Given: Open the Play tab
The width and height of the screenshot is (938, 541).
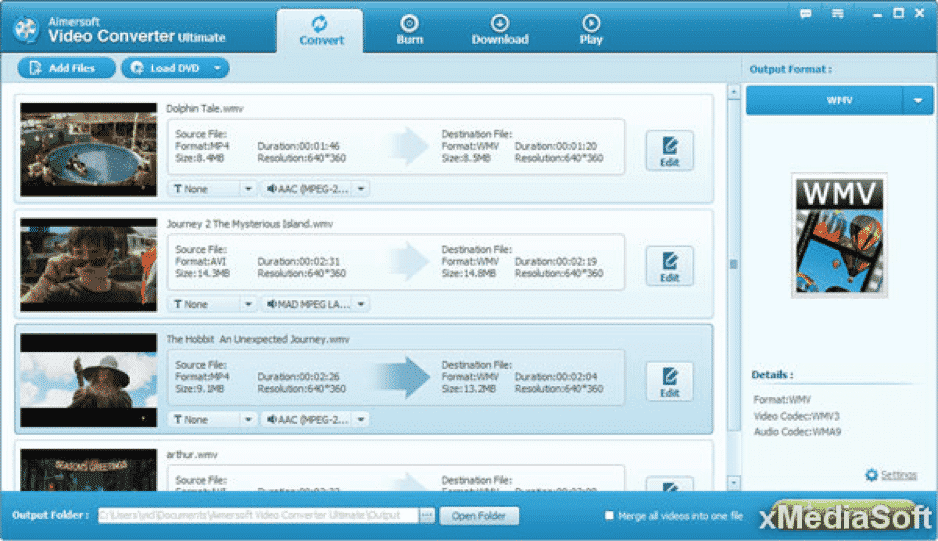Looking at the screenshot, I should pos(591,31).
